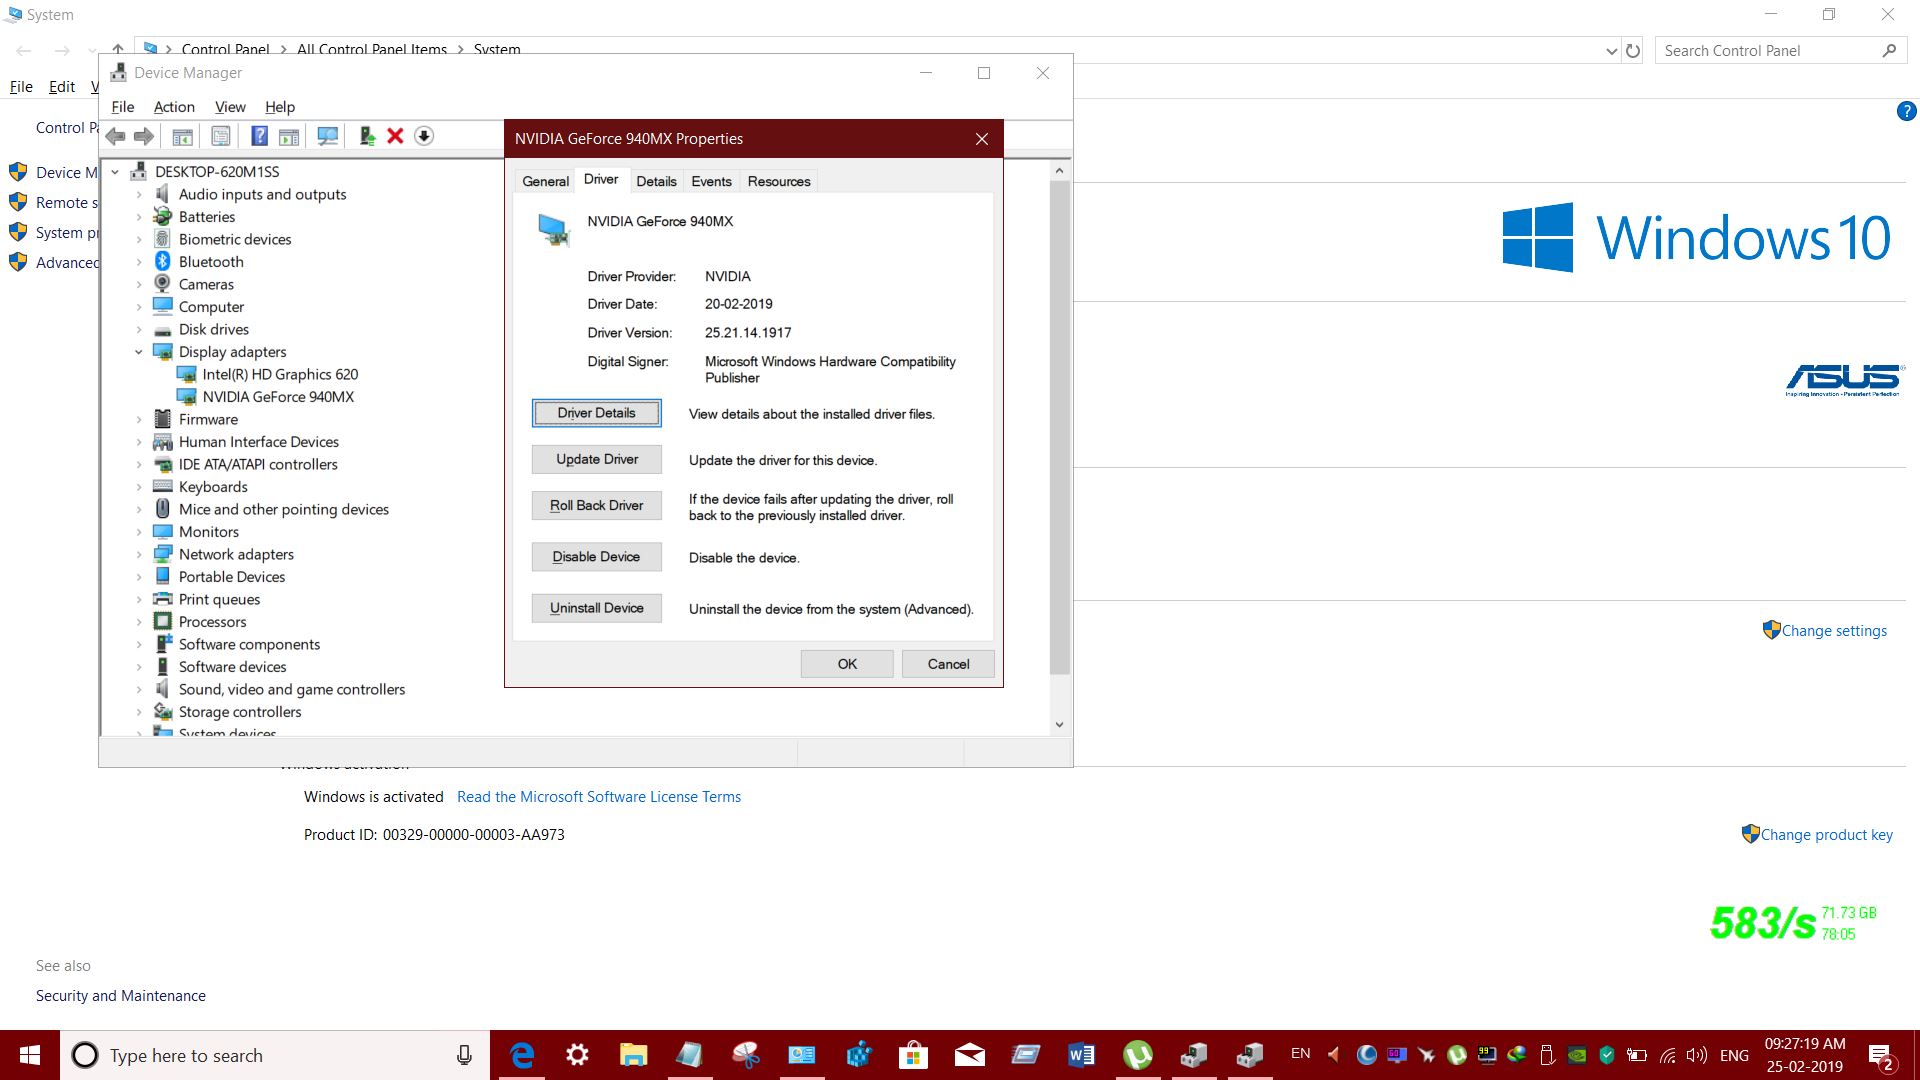This screenshot has width=1920, height=1080.
Task: Click the Processors category icon
Action: tap(162, 621)
